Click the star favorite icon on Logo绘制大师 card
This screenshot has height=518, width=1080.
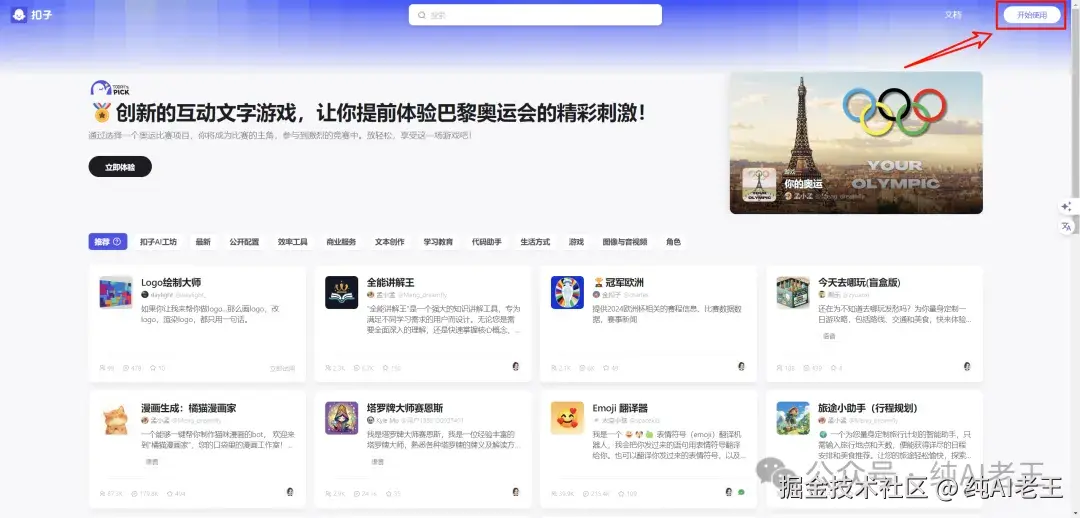[x=152, y=368]
